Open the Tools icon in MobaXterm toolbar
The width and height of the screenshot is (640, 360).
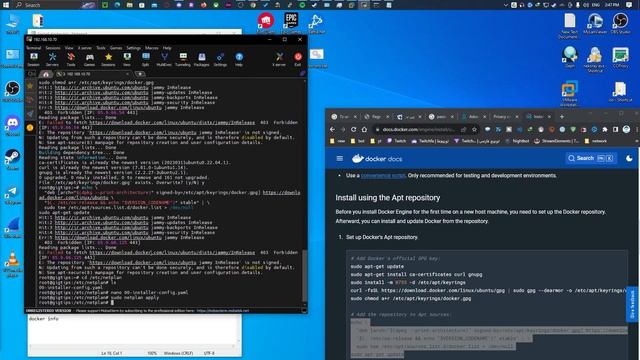point(71,59)
